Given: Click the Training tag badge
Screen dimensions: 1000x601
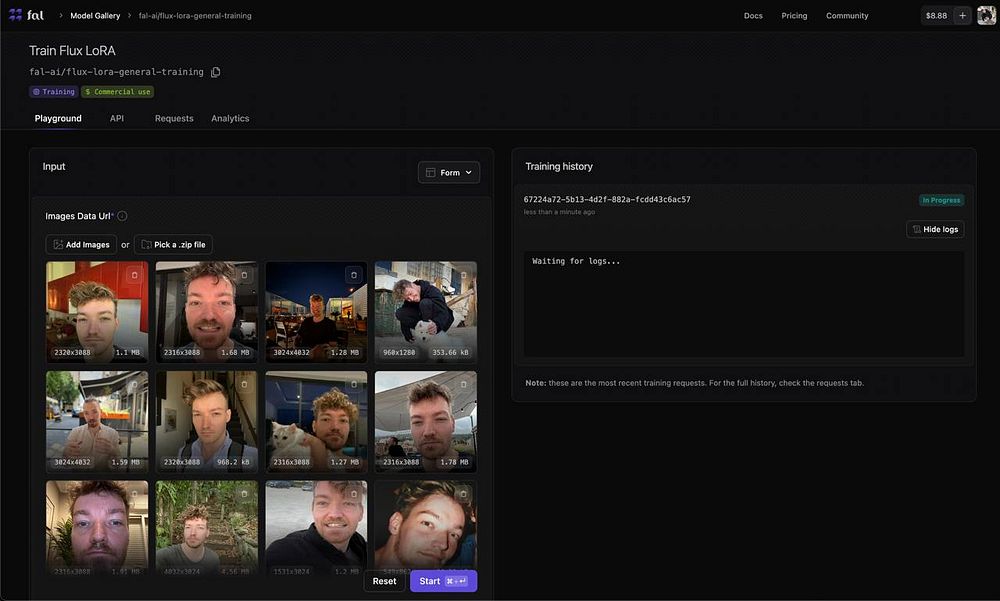Looking at the screenshot, I should [54, 92].
